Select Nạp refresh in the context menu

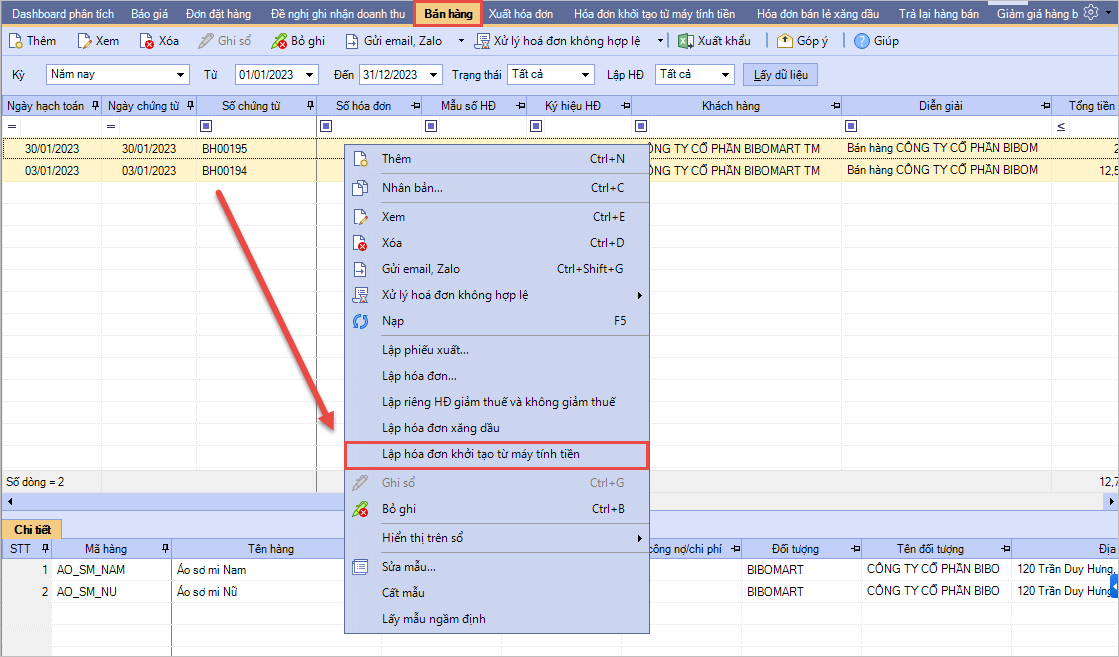[x=393, y=321]
